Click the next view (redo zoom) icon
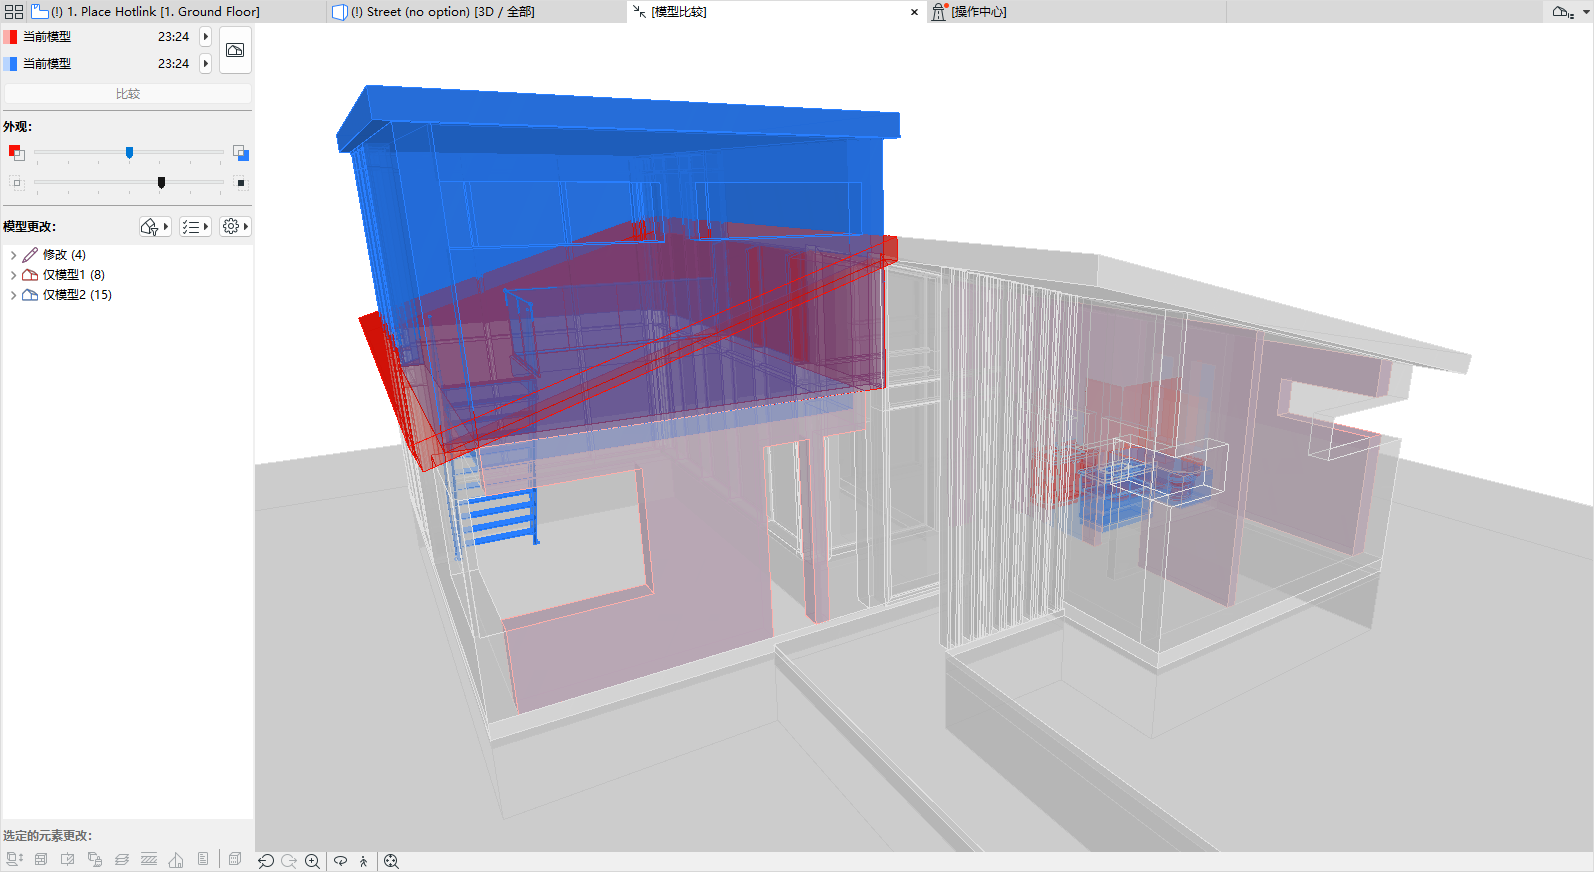1594x872 pixels. (x=289, y=861)
